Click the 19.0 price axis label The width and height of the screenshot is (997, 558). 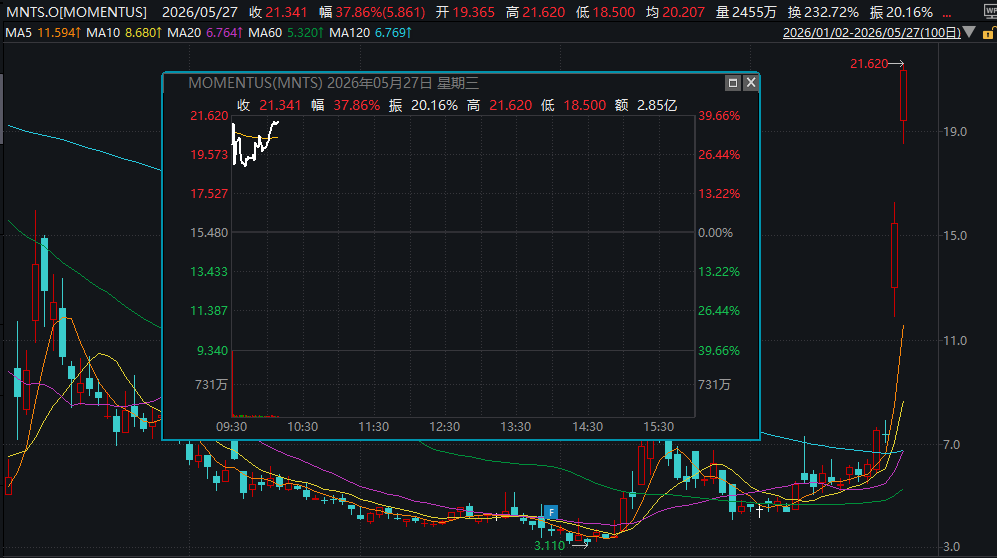point(955,132)
